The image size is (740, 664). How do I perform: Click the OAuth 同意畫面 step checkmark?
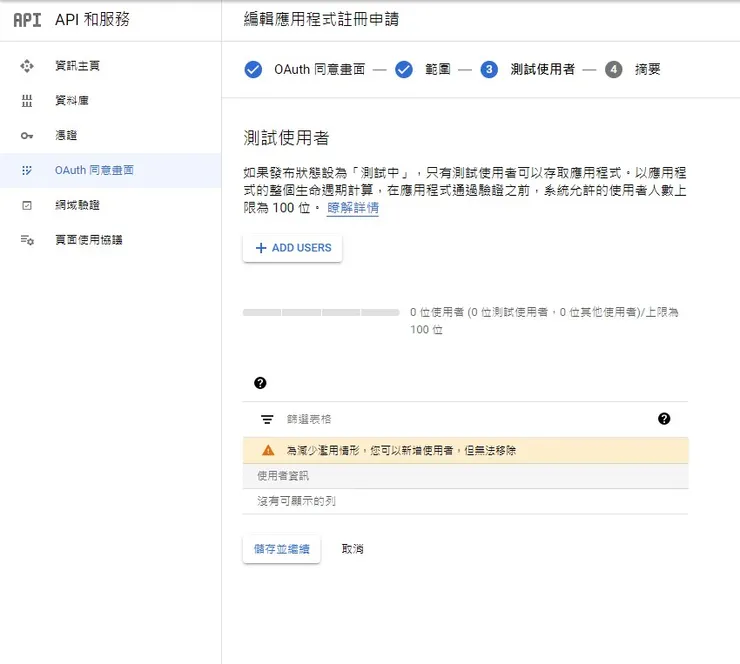click(253, 70)
